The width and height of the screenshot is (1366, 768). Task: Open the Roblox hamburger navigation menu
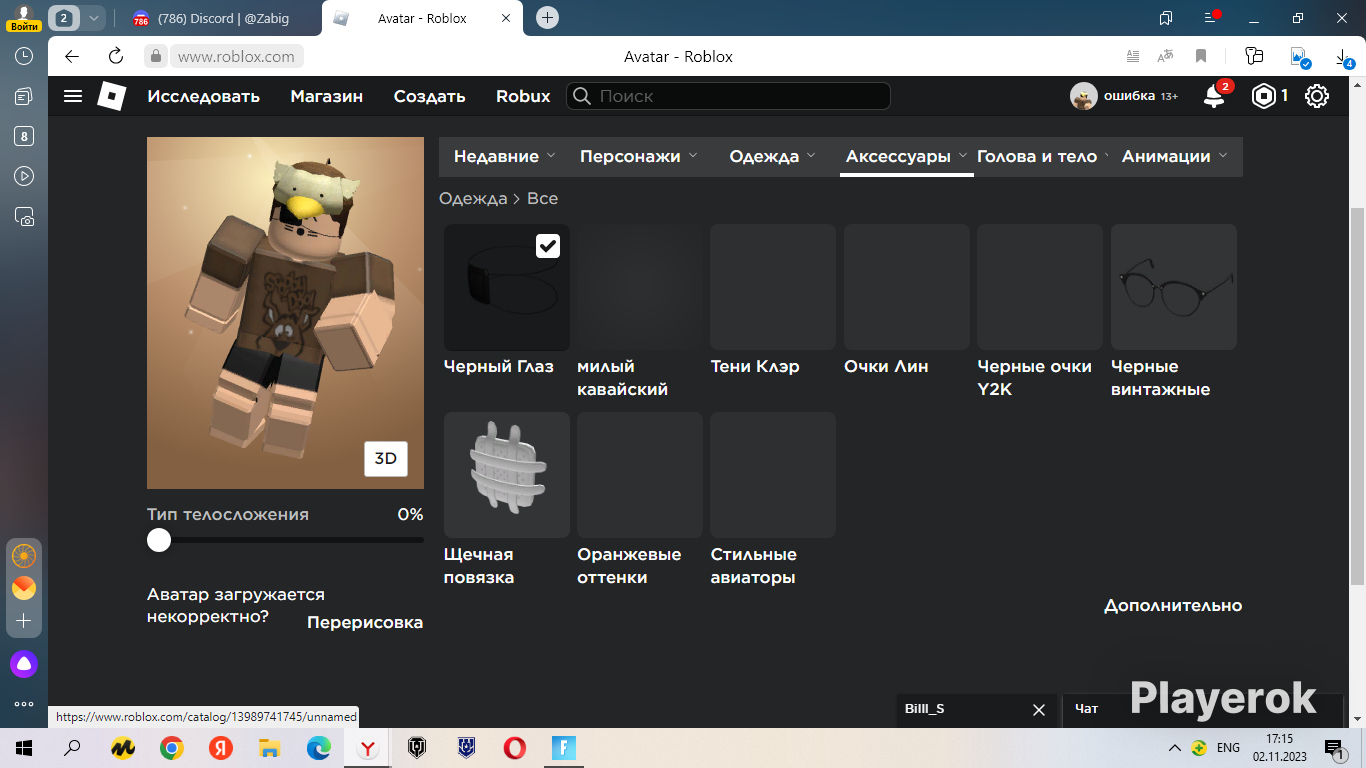(73, 96)
